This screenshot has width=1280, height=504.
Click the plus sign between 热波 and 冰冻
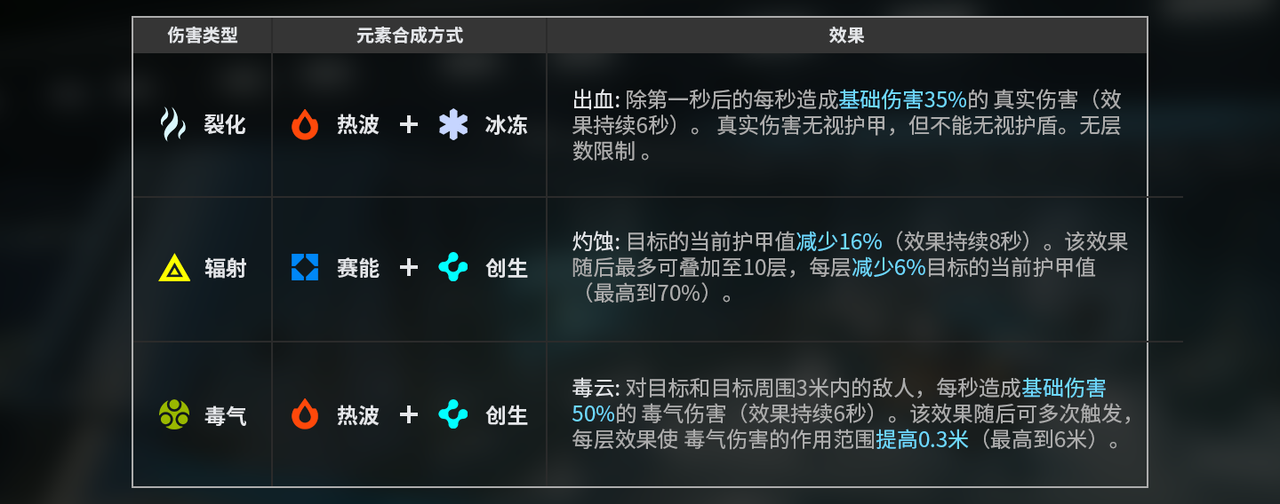(408, 125)
